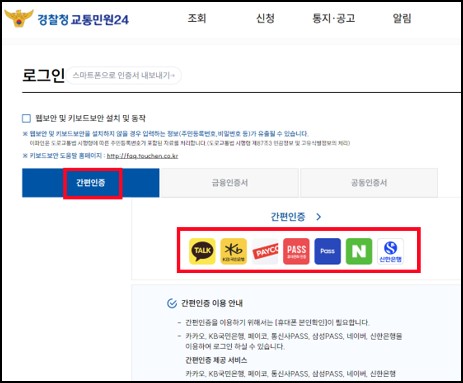Viewport: 463px width, 383px height.
Task: Select the green Naver N icon
Action: click(359, 251)
